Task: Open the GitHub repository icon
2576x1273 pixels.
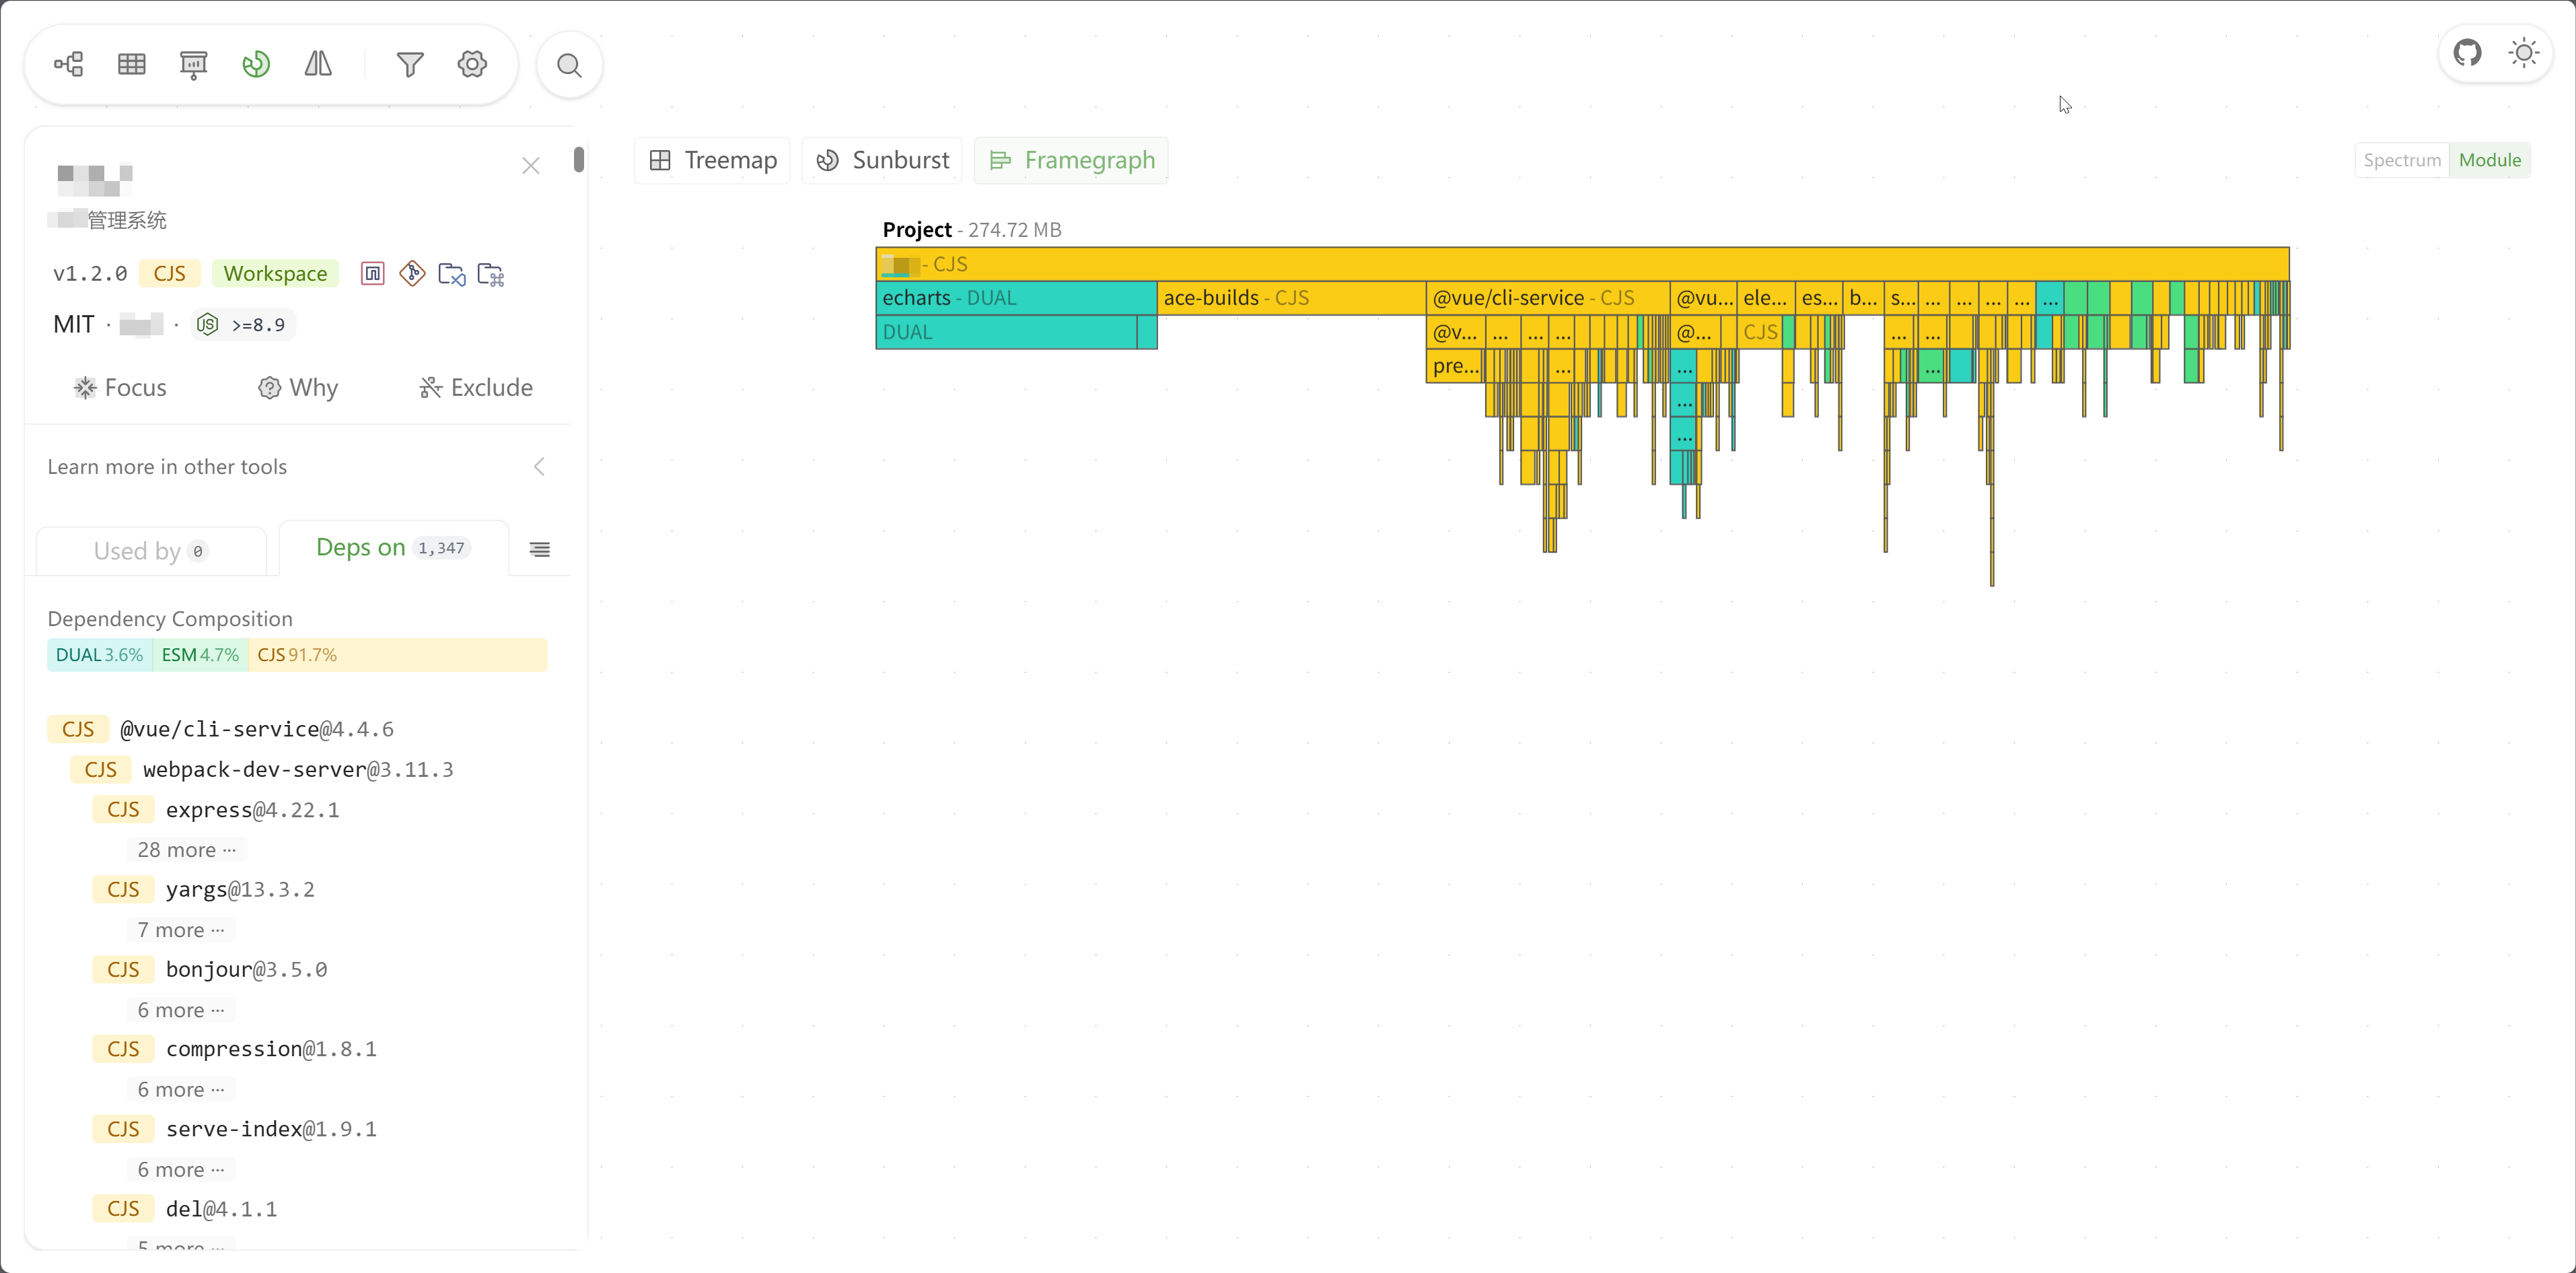Action: click(2467, 53)
